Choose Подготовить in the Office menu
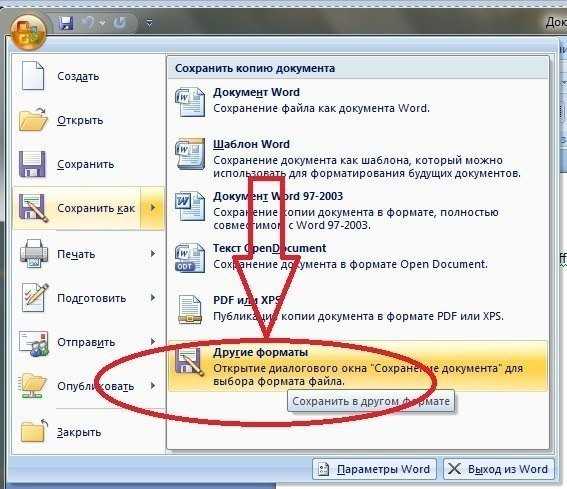The image size is (567, 489). click(91, 298)
